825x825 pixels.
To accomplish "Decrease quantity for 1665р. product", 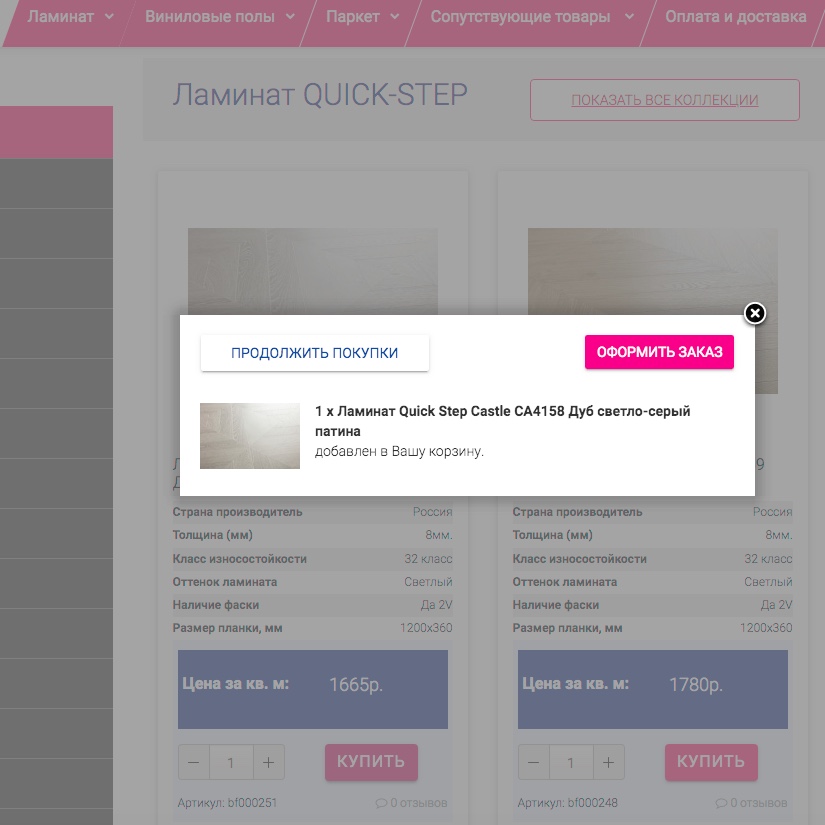I will pos(194,763).
